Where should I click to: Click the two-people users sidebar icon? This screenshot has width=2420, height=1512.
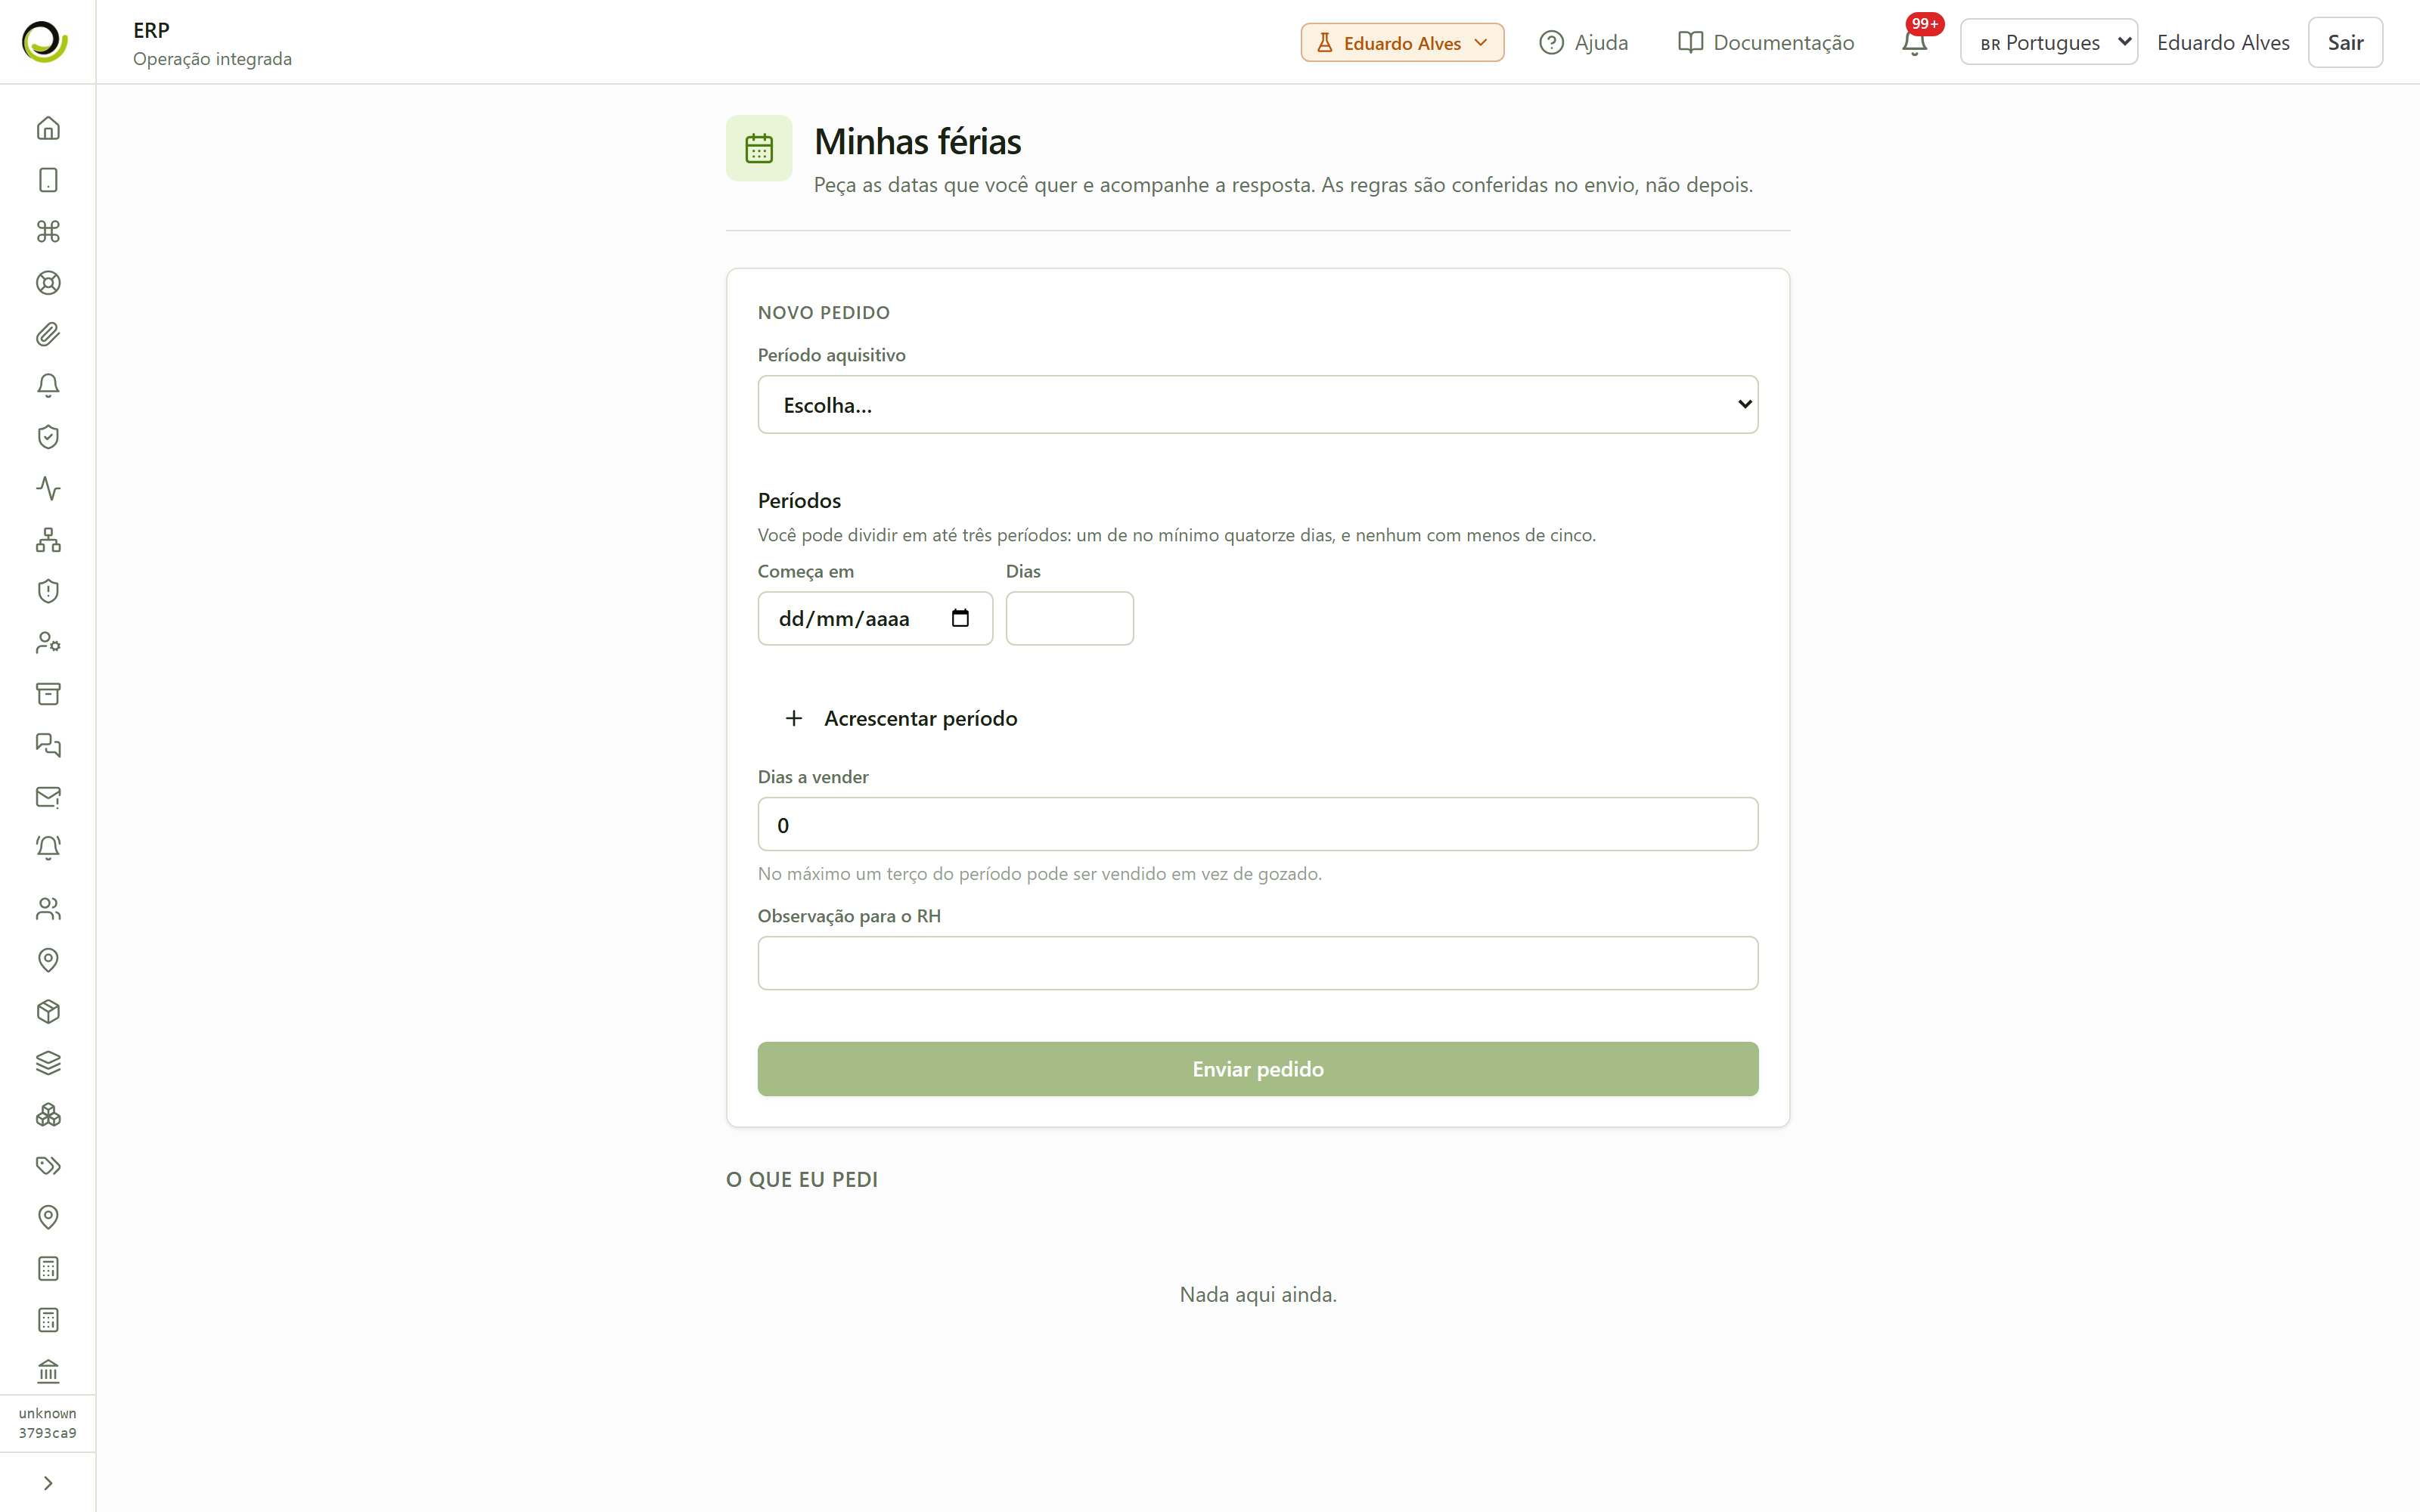48,908
